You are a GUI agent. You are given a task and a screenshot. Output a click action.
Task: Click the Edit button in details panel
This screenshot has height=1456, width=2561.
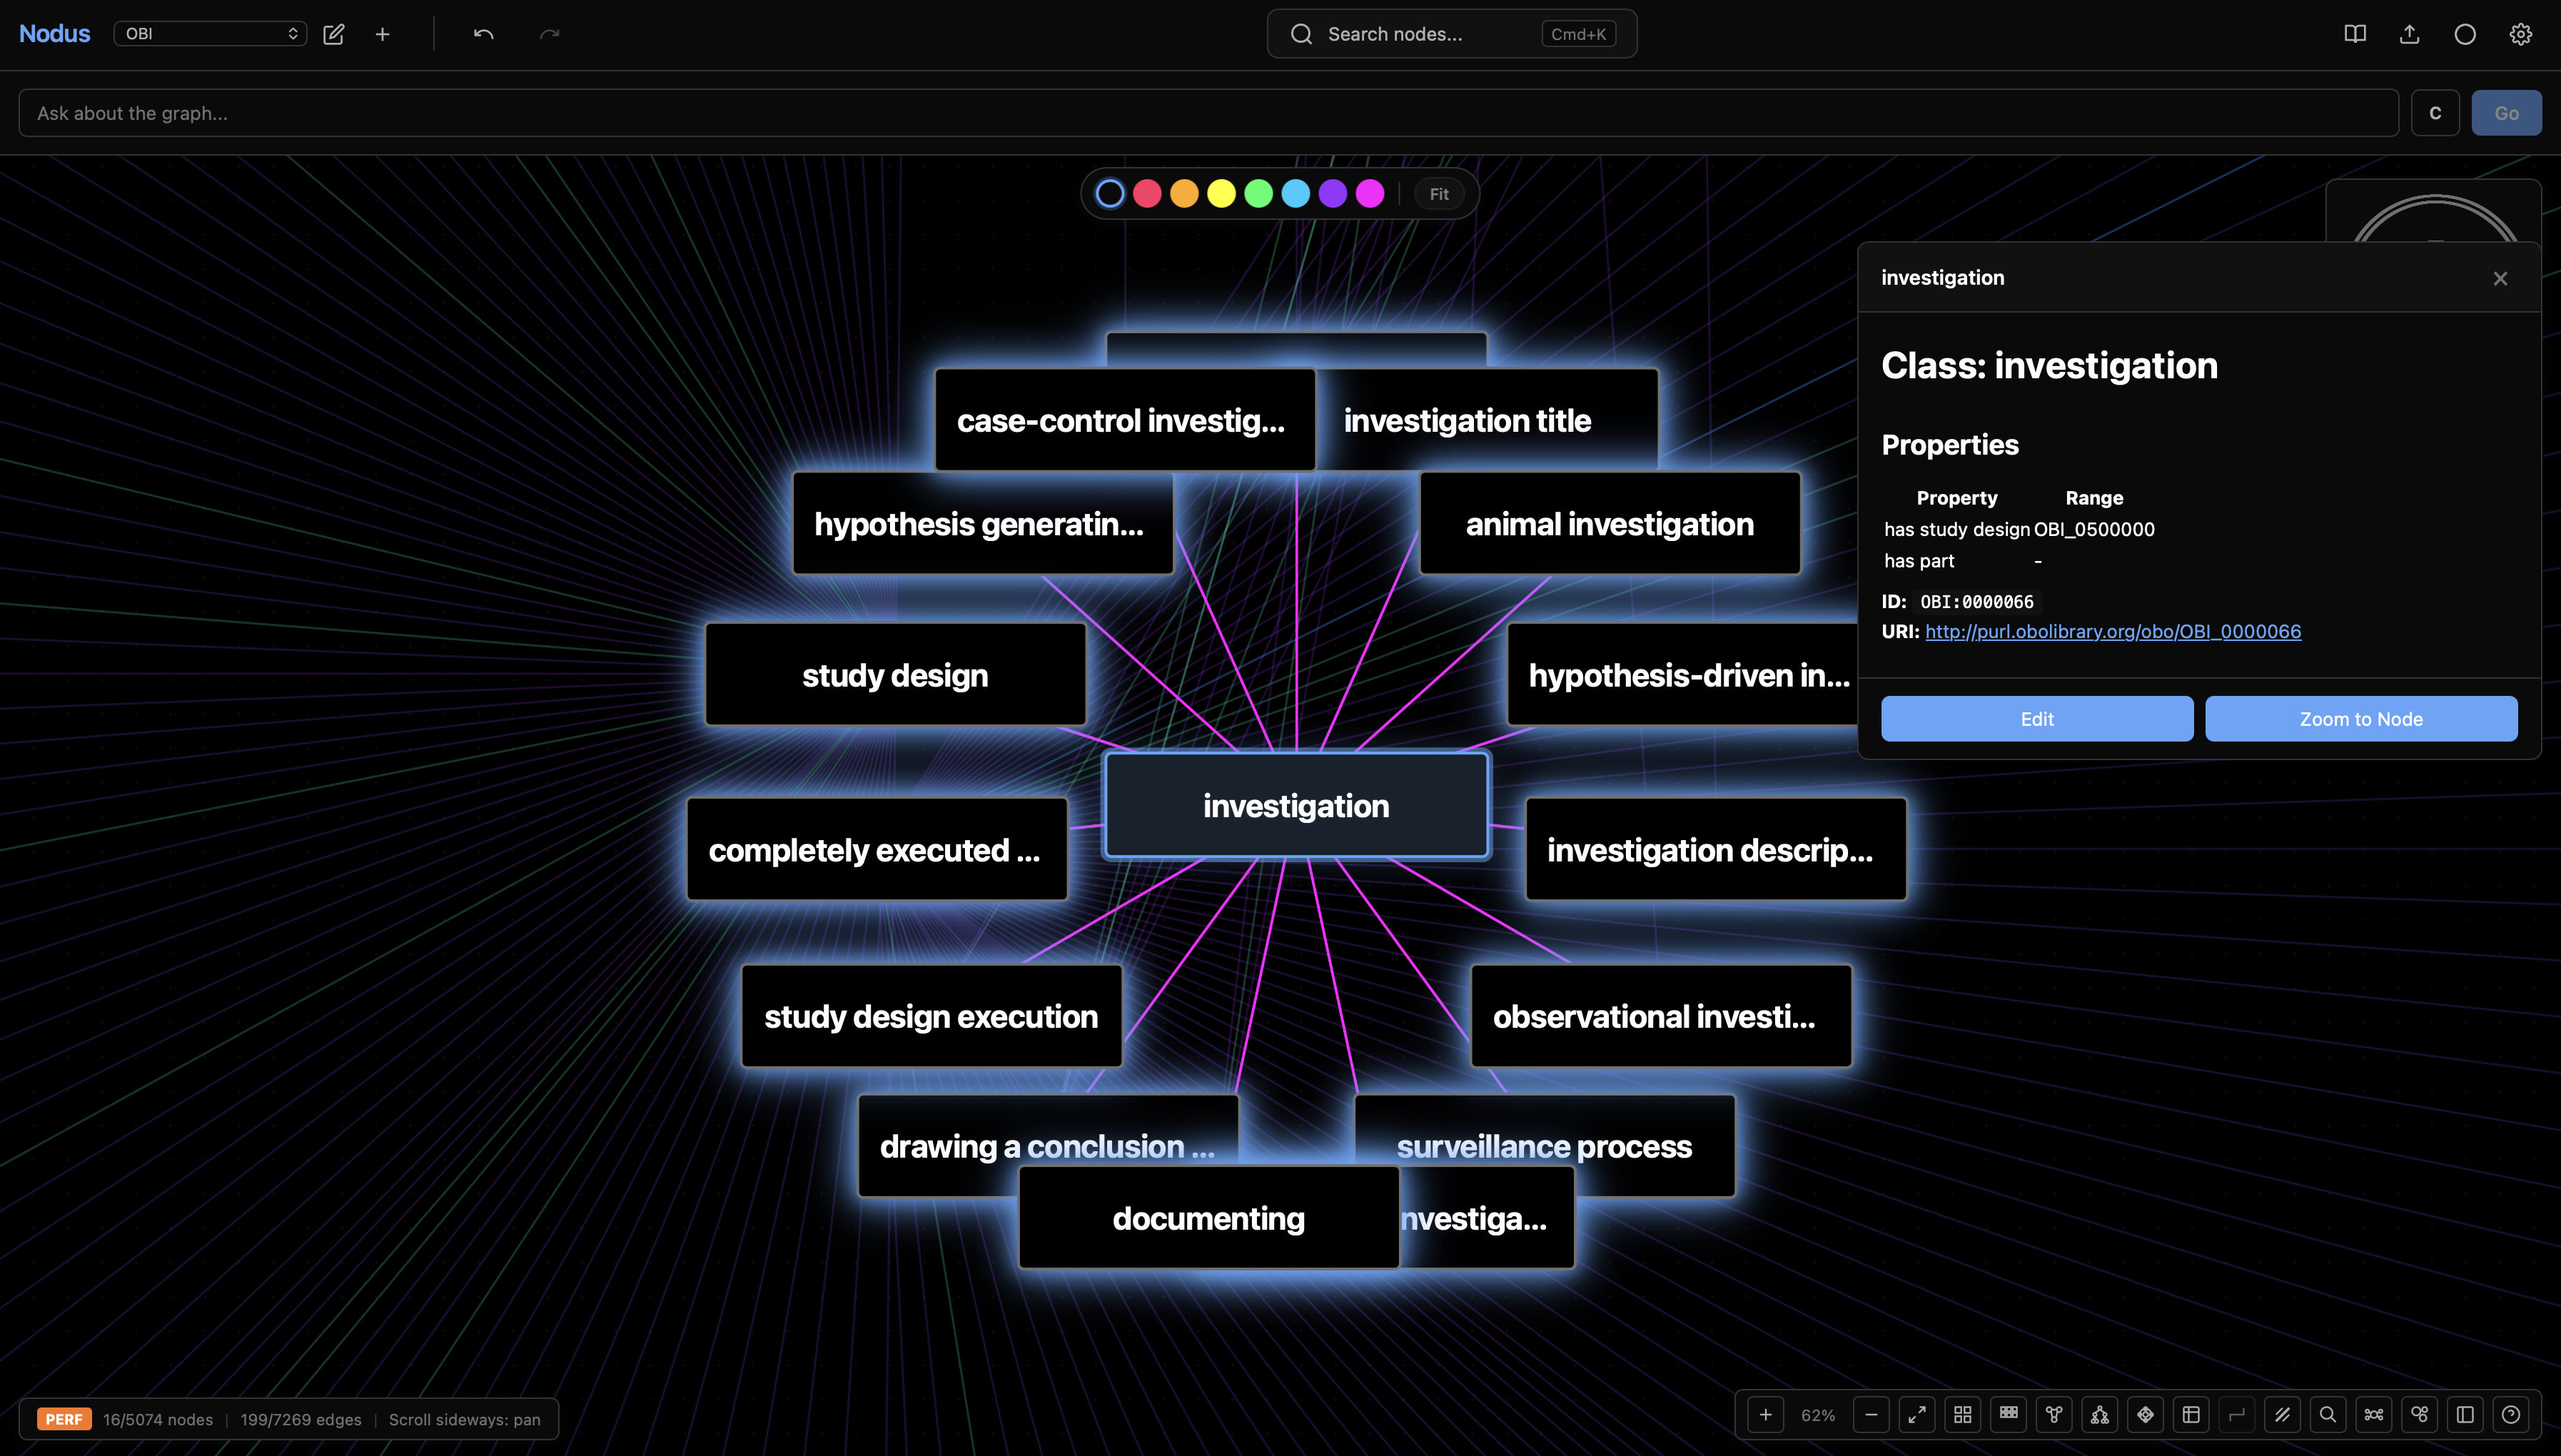tap(2037, 719)
